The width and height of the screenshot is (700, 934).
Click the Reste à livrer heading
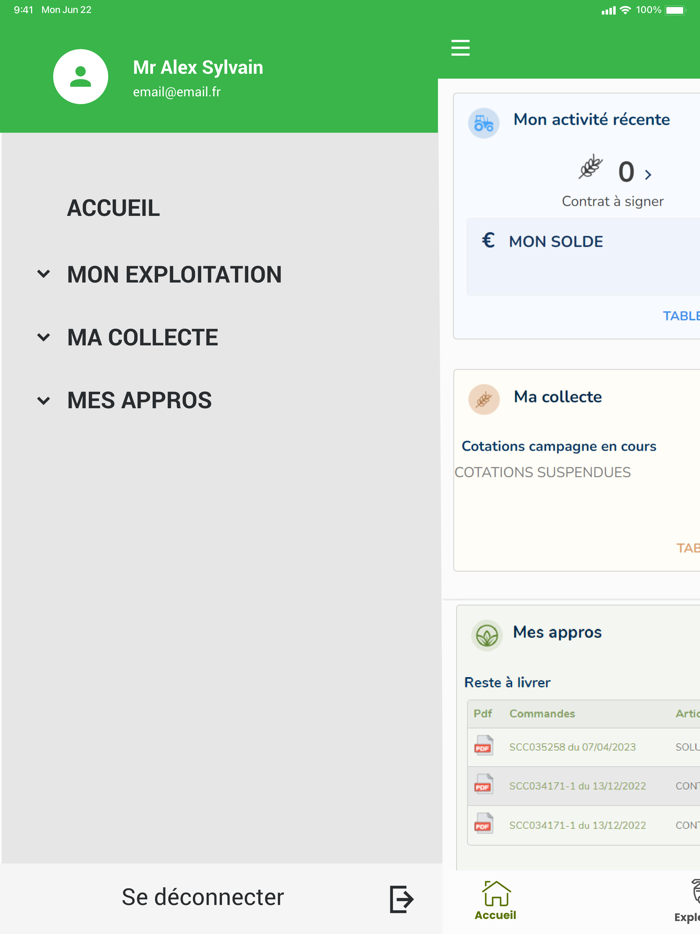tap(507, 683)
